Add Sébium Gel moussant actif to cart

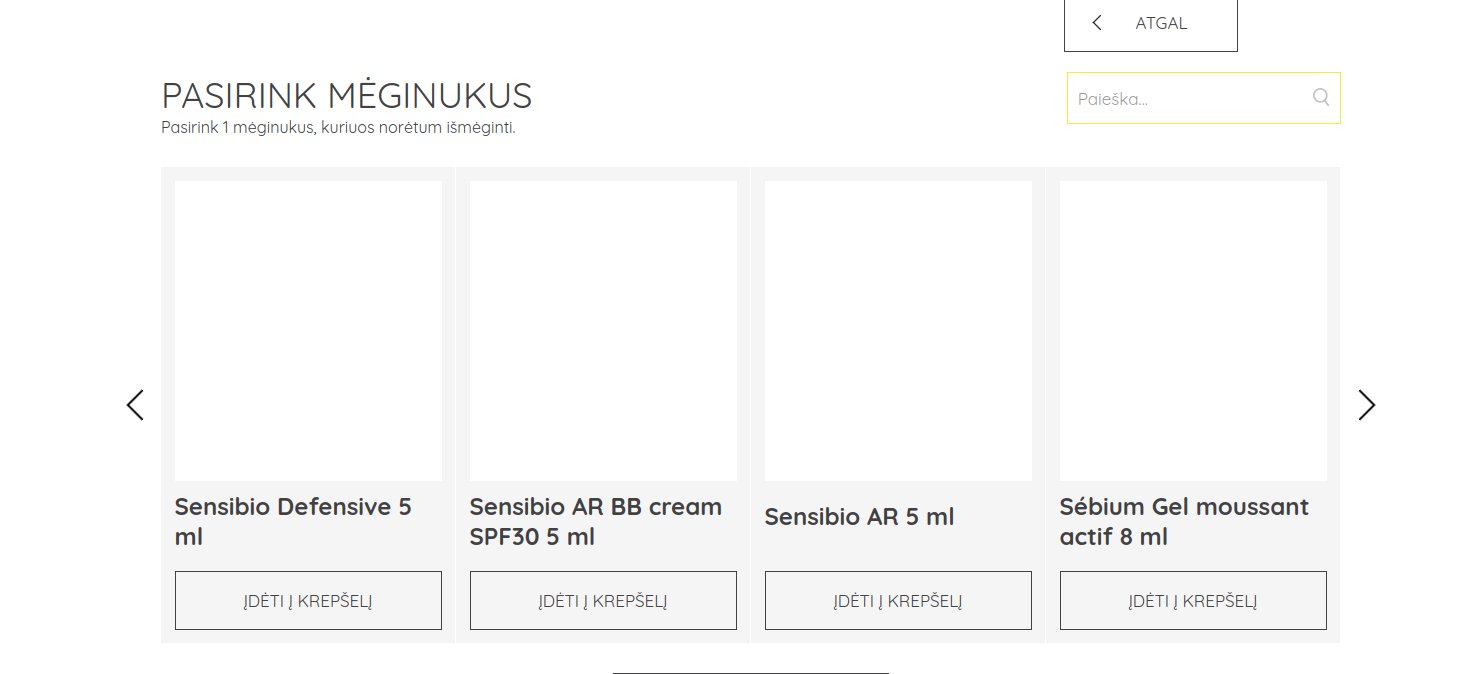tap(1193, 601)
